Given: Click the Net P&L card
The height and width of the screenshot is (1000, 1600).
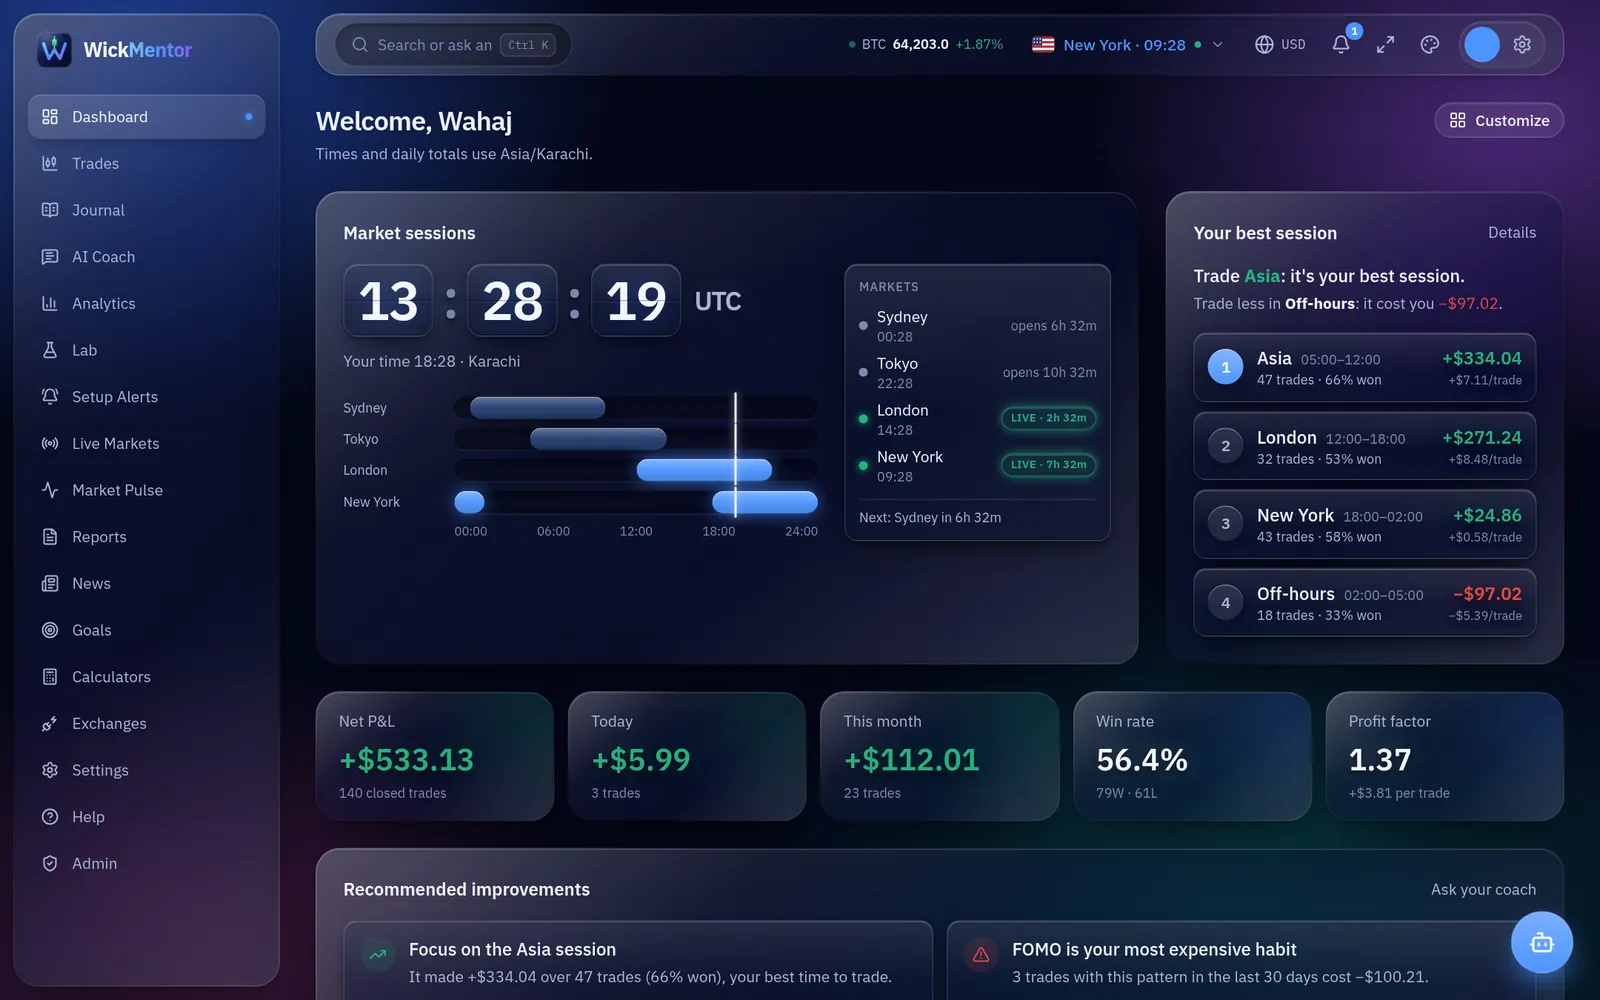Looking at the screenshot, I should point(434,757).
